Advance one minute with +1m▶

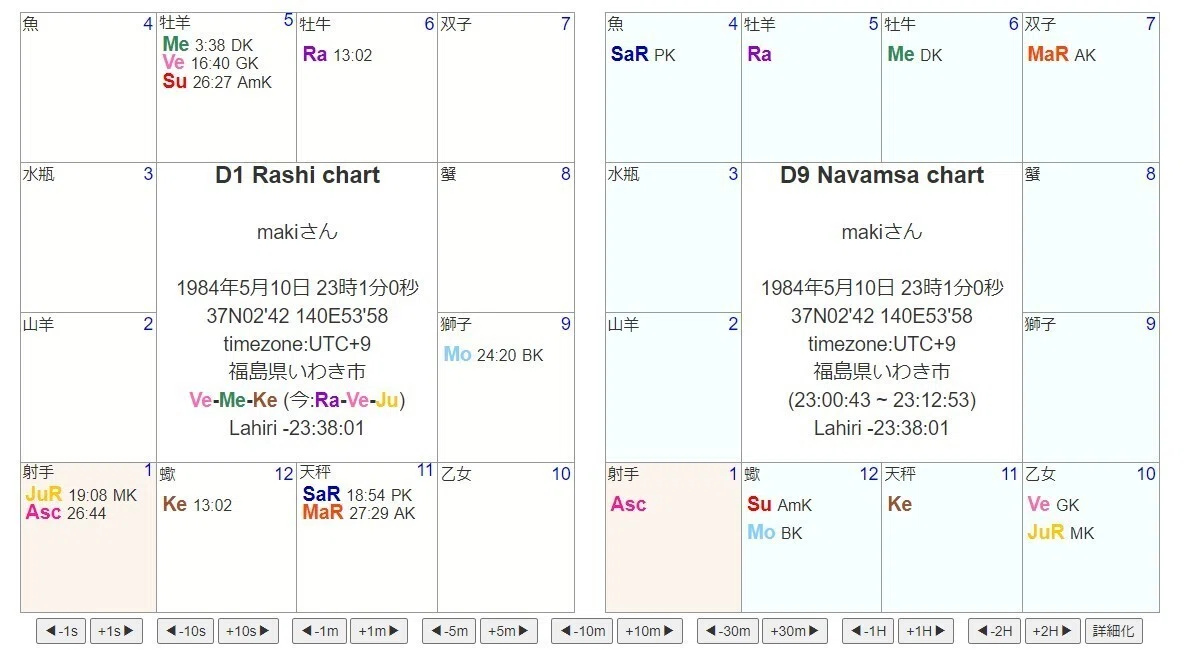tap(379, 631)
